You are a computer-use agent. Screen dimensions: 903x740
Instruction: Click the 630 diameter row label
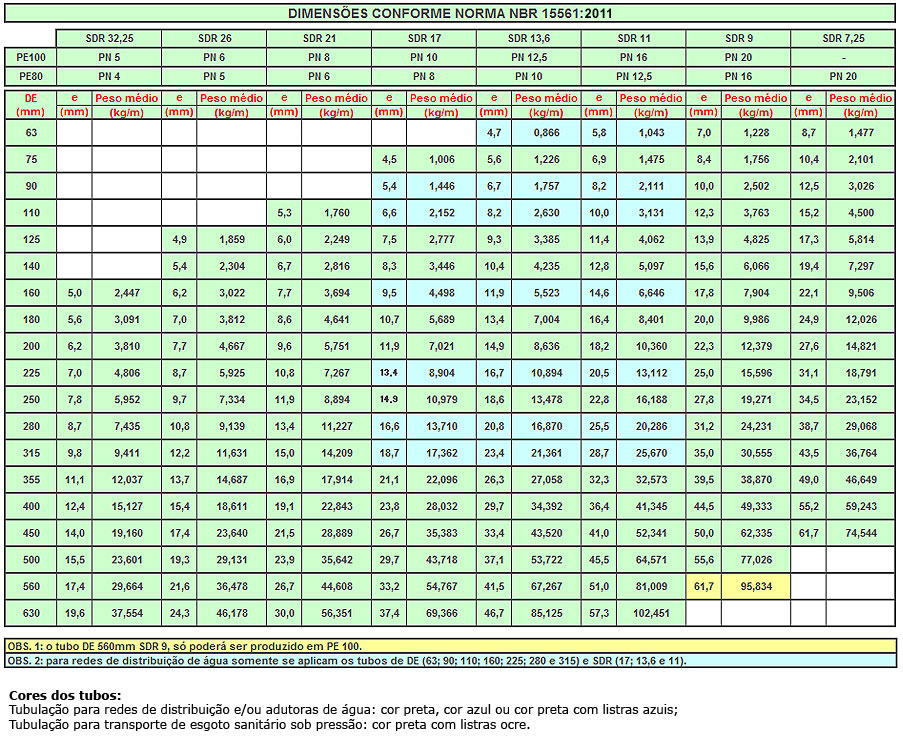click(30, 613)
